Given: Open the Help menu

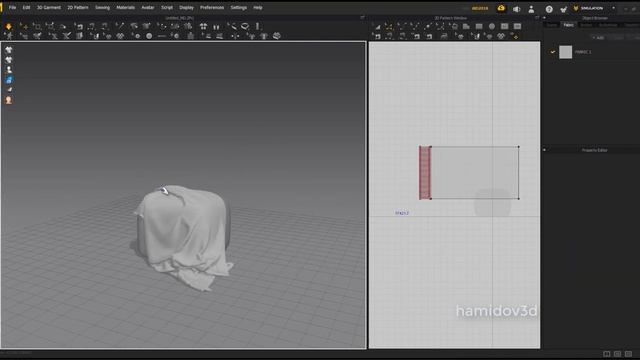Looking at the screenshot, I should [x=258, y=8].
